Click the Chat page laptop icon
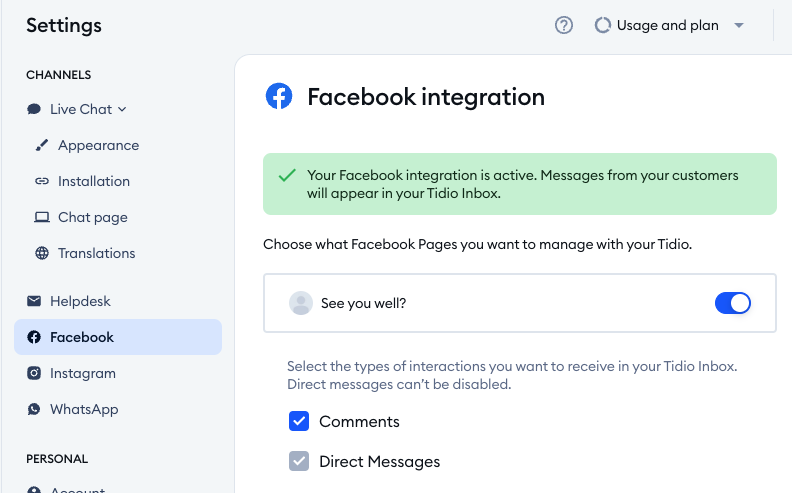 tap(42, 217)
